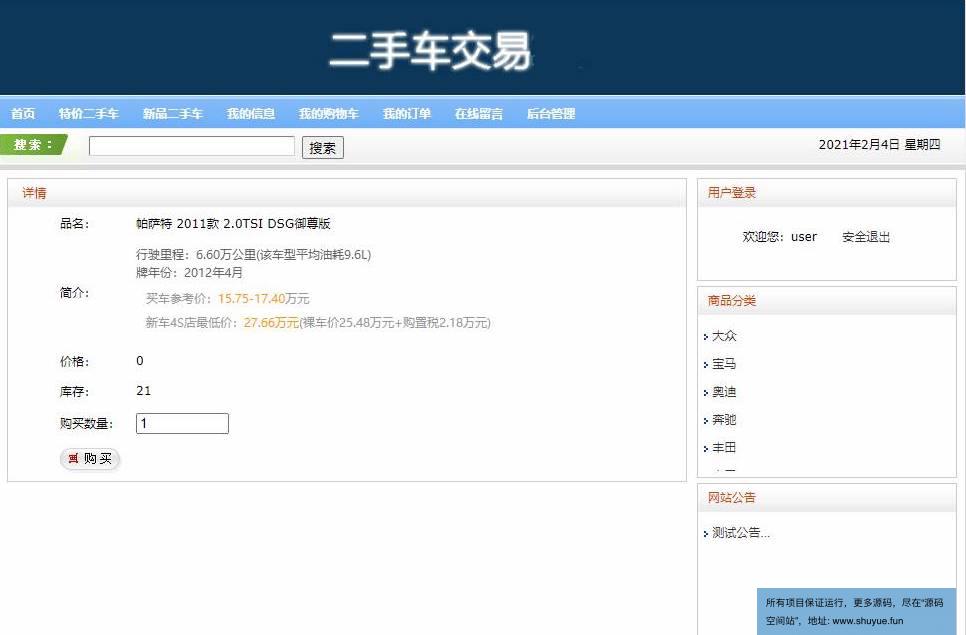
Task: Focus the search text box
Action: click(192, 146)
